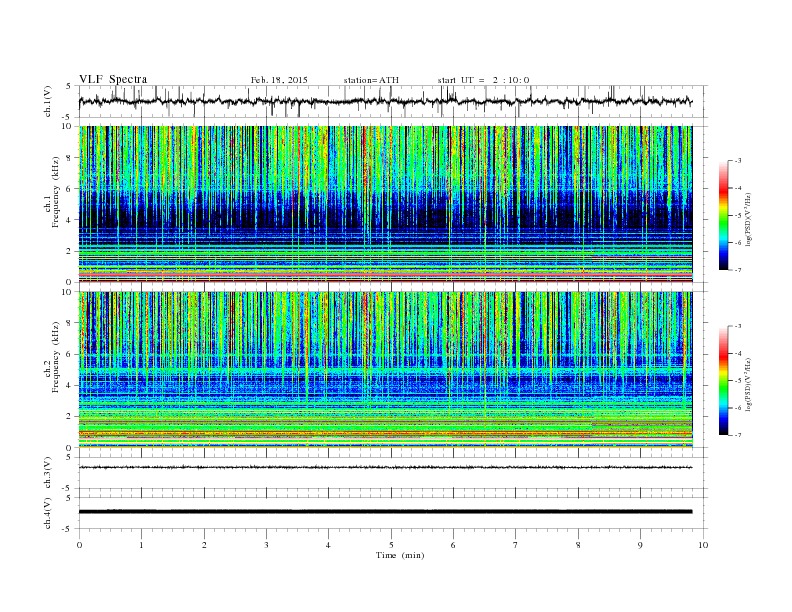Click the time axis tick label '0'
792x612 pixels.
[79, 545]
